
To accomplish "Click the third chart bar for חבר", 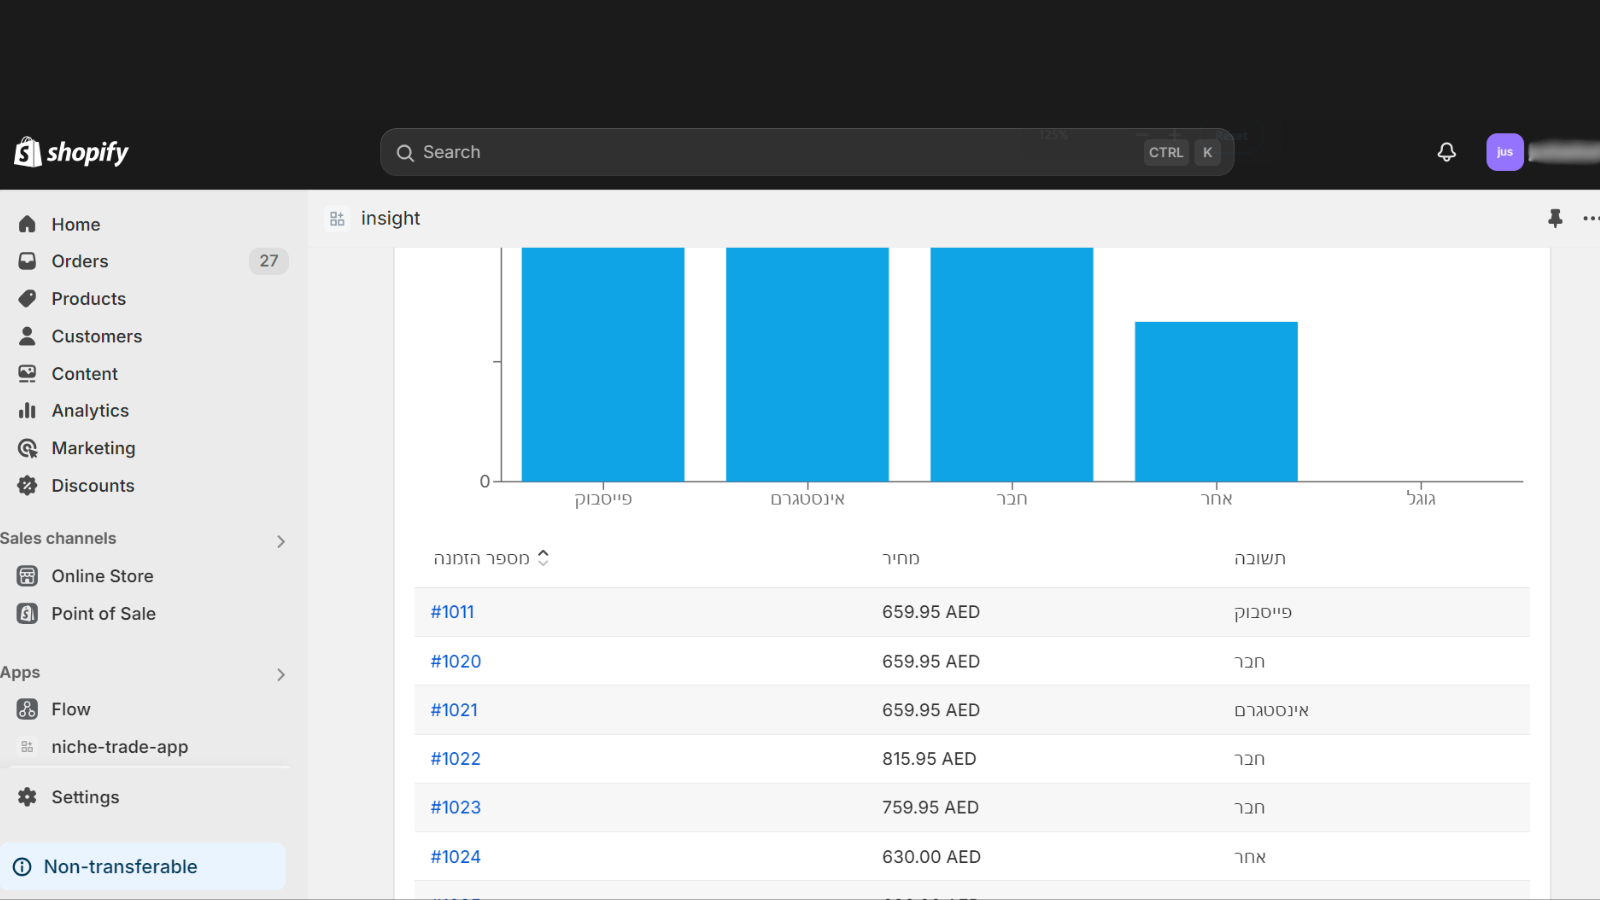I will pyautogui.click(x=1012, y=364).
